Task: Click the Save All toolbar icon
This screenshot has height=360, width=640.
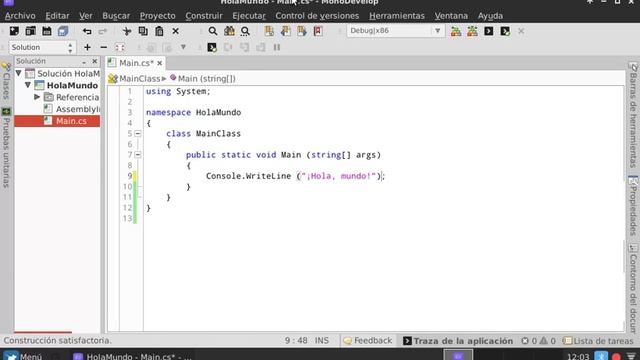Action: [x=63, y=31]
